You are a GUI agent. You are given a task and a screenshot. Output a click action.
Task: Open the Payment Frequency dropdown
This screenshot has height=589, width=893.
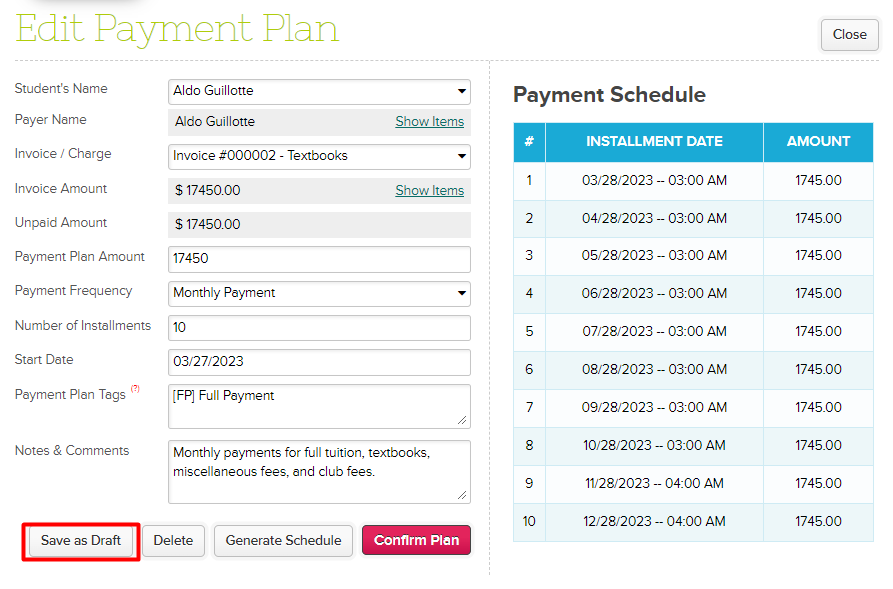[x=319, y=293]
